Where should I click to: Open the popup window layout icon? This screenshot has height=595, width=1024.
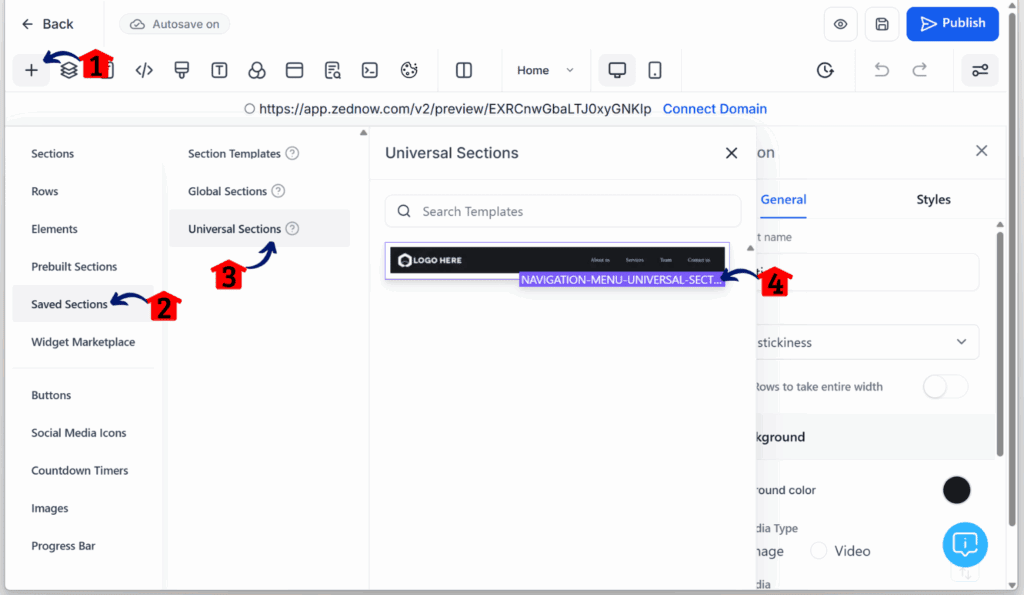295,71
